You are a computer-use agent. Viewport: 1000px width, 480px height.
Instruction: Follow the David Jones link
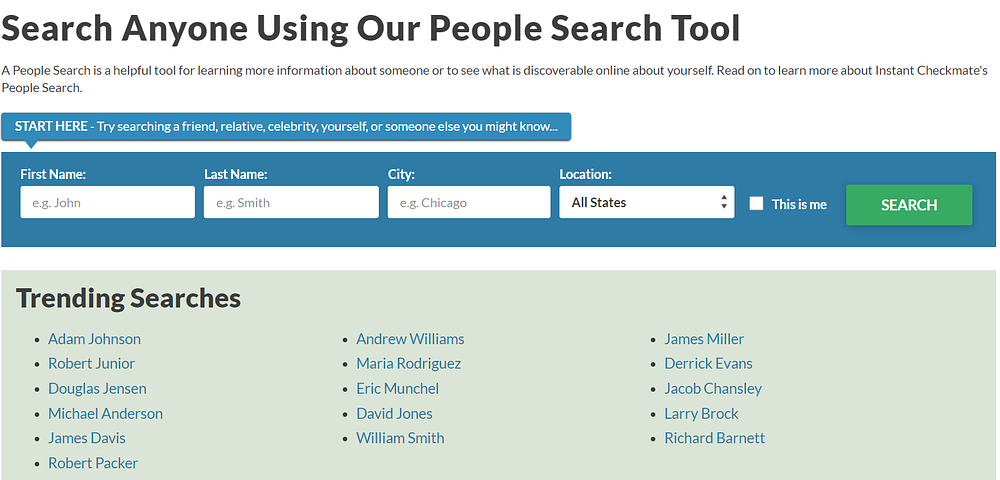[394, 413]
